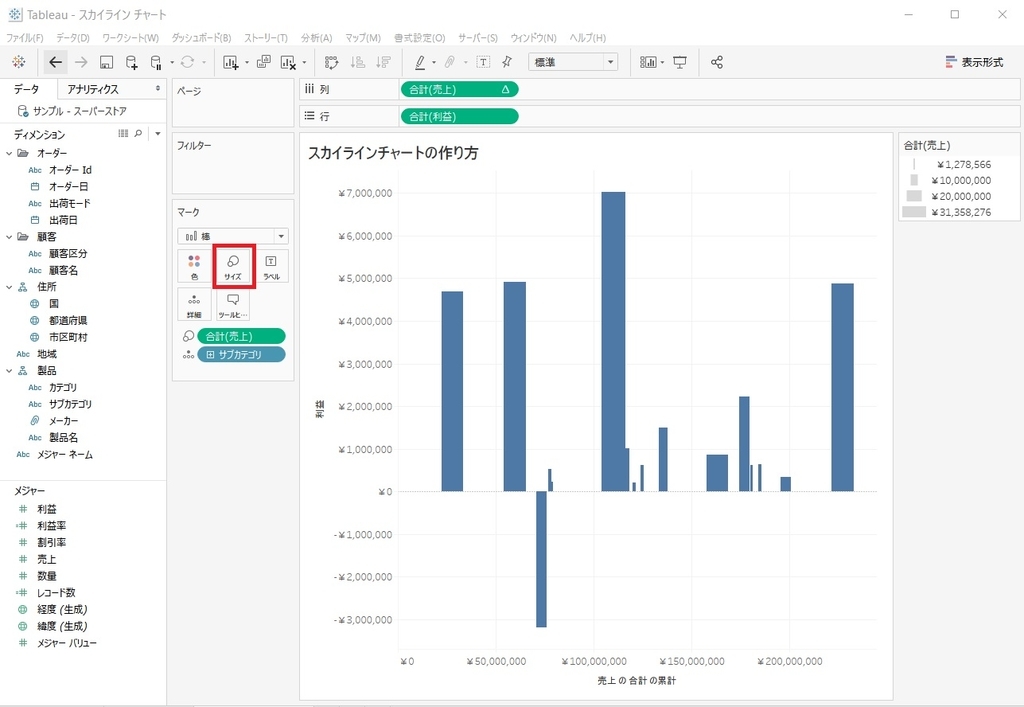This screenshot has width=1024, height=707.
Task: Open the dropdown arrow next to clear sheet
Action: [x=304, y=63]
